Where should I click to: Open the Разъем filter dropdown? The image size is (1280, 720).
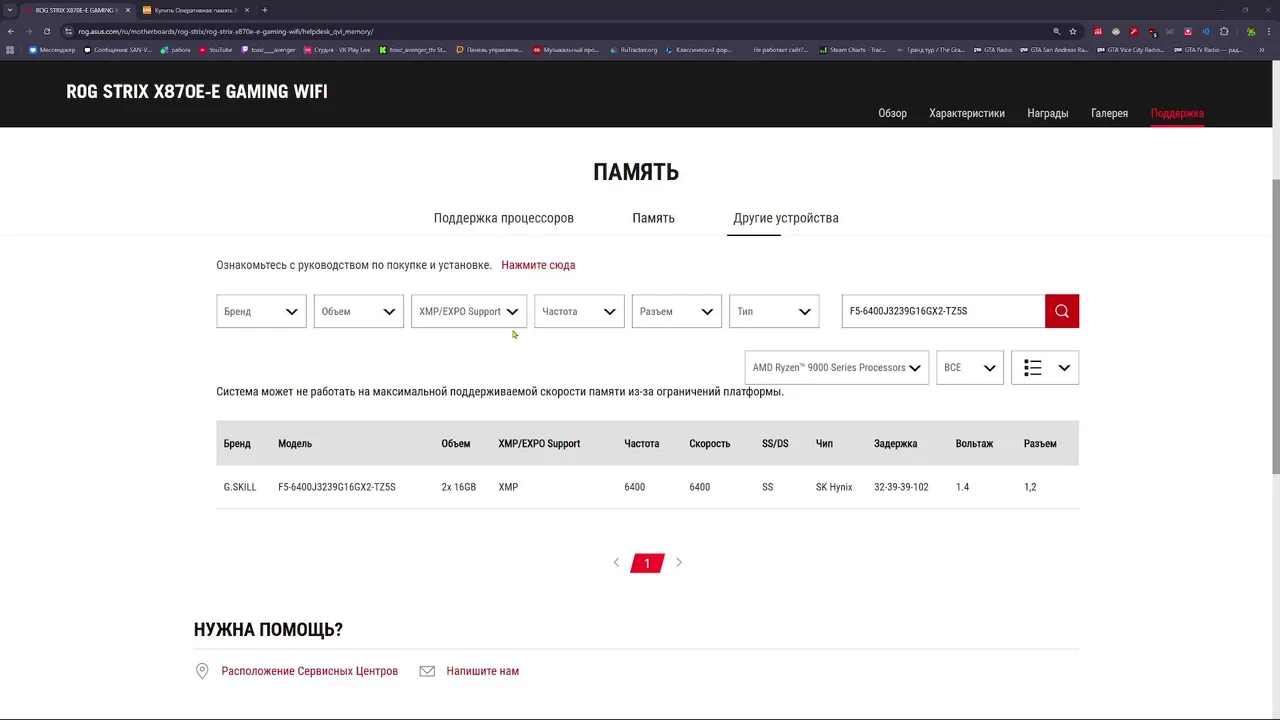(x=676, y=311)
